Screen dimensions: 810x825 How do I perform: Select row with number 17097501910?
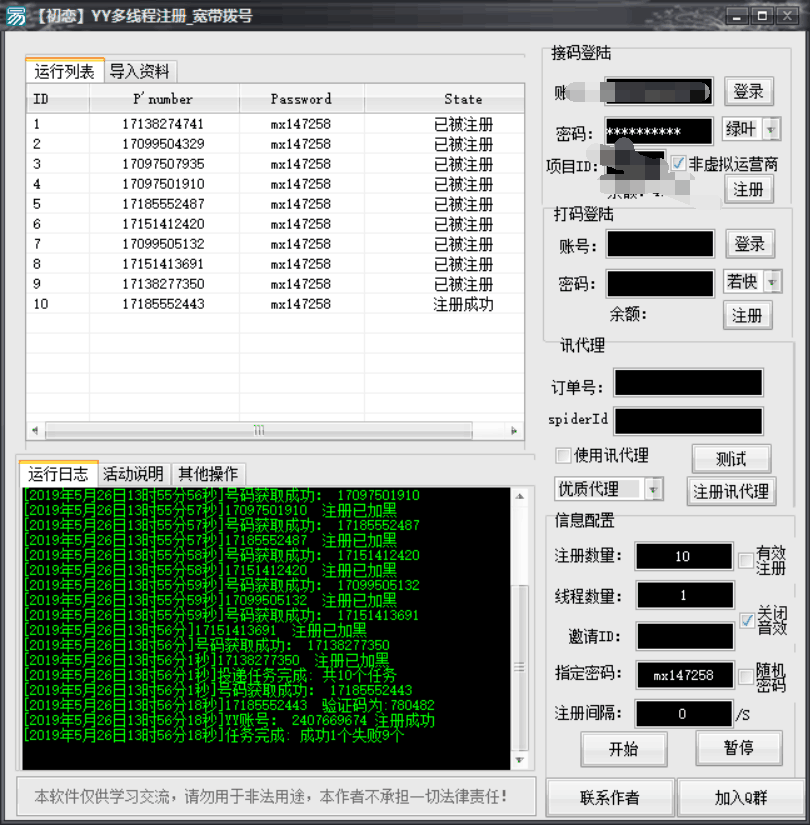point(275,184)
